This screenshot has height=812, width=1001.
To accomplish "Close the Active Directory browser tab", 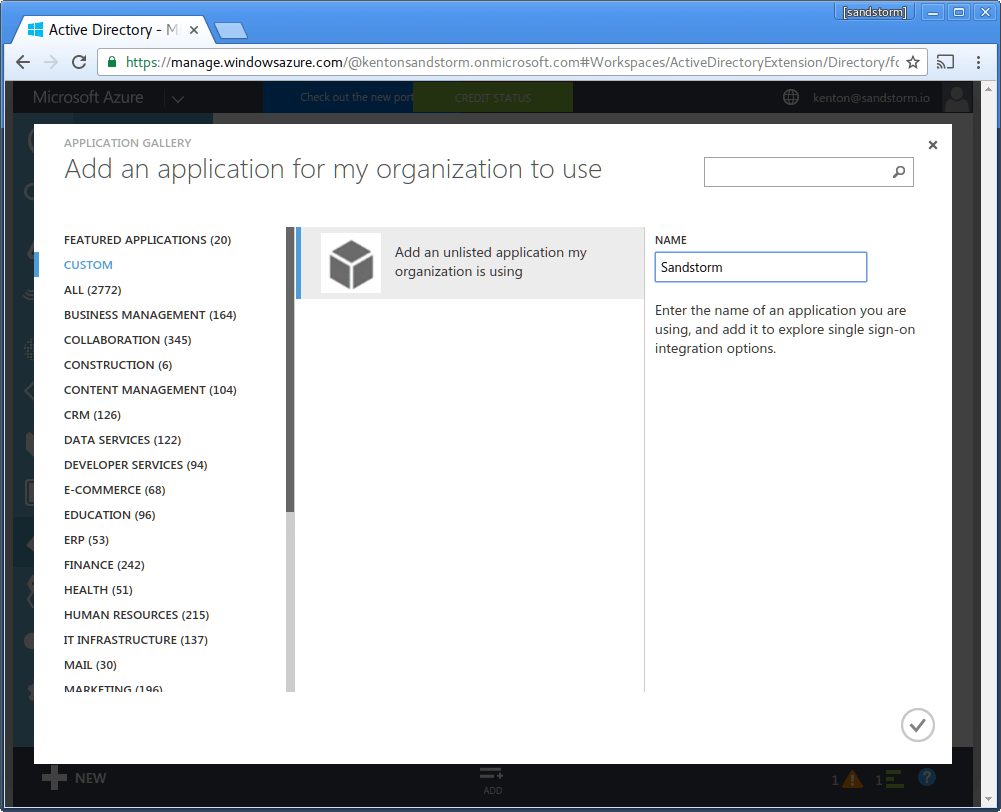I will (193, 30).
